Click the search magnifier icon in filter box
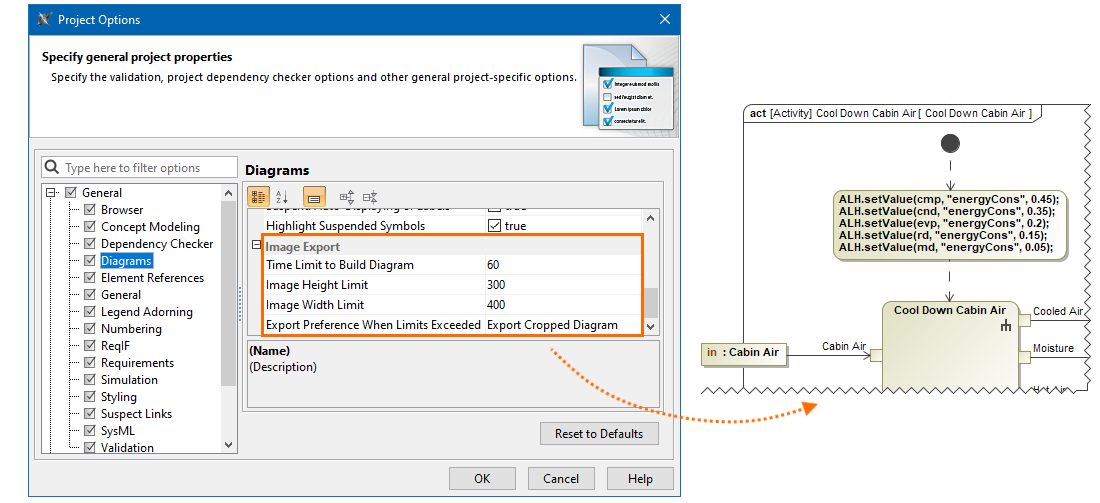Viewport: 1100px width, 503px height. 51,168
